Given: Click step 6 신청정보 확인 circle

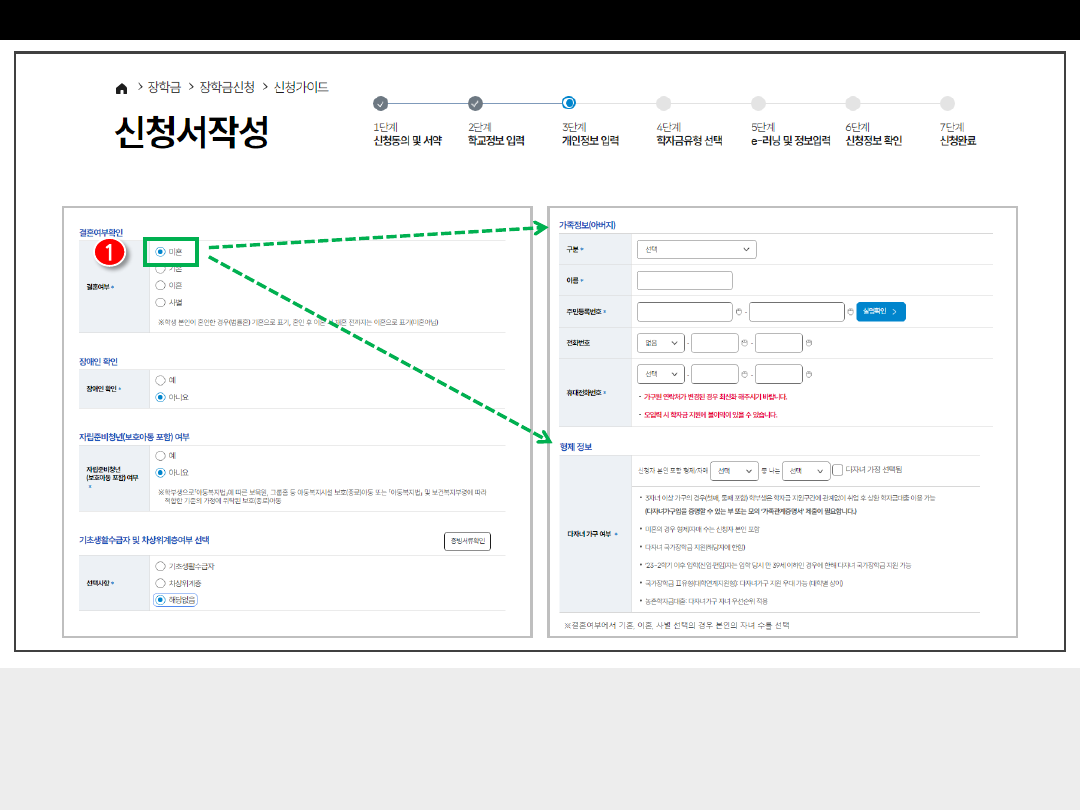Looking at the screenshot, I should pyautogui.click(x=853, y=103).
